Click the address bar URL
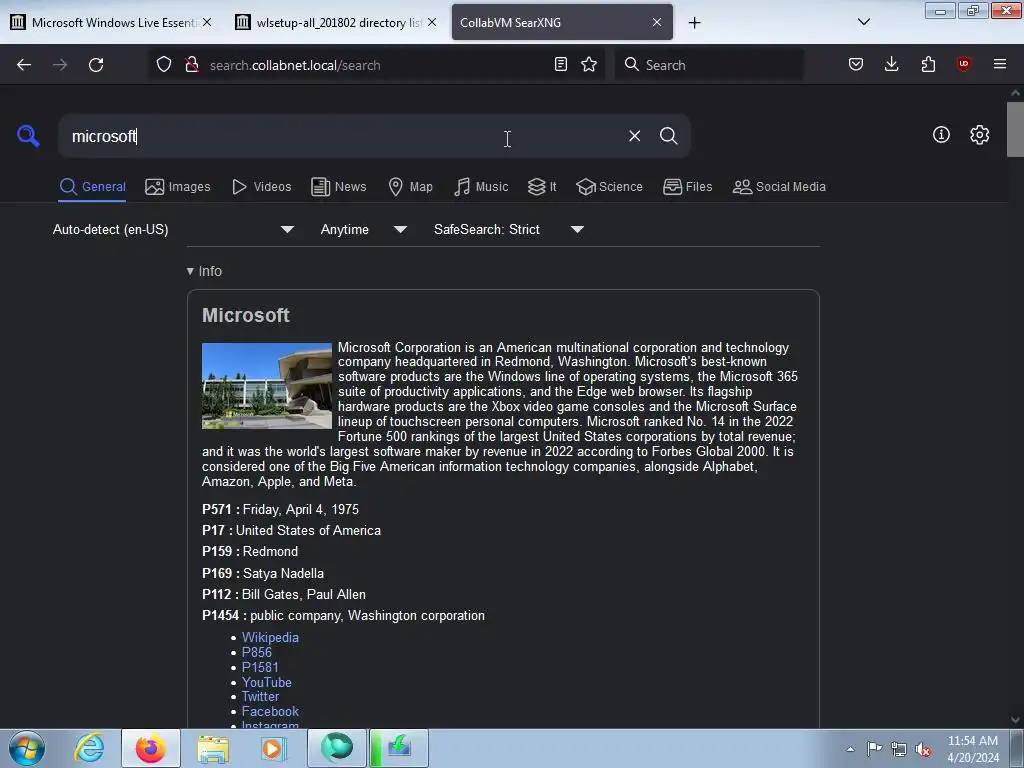This screenshot has width=1024, height=768. [295, 65]
